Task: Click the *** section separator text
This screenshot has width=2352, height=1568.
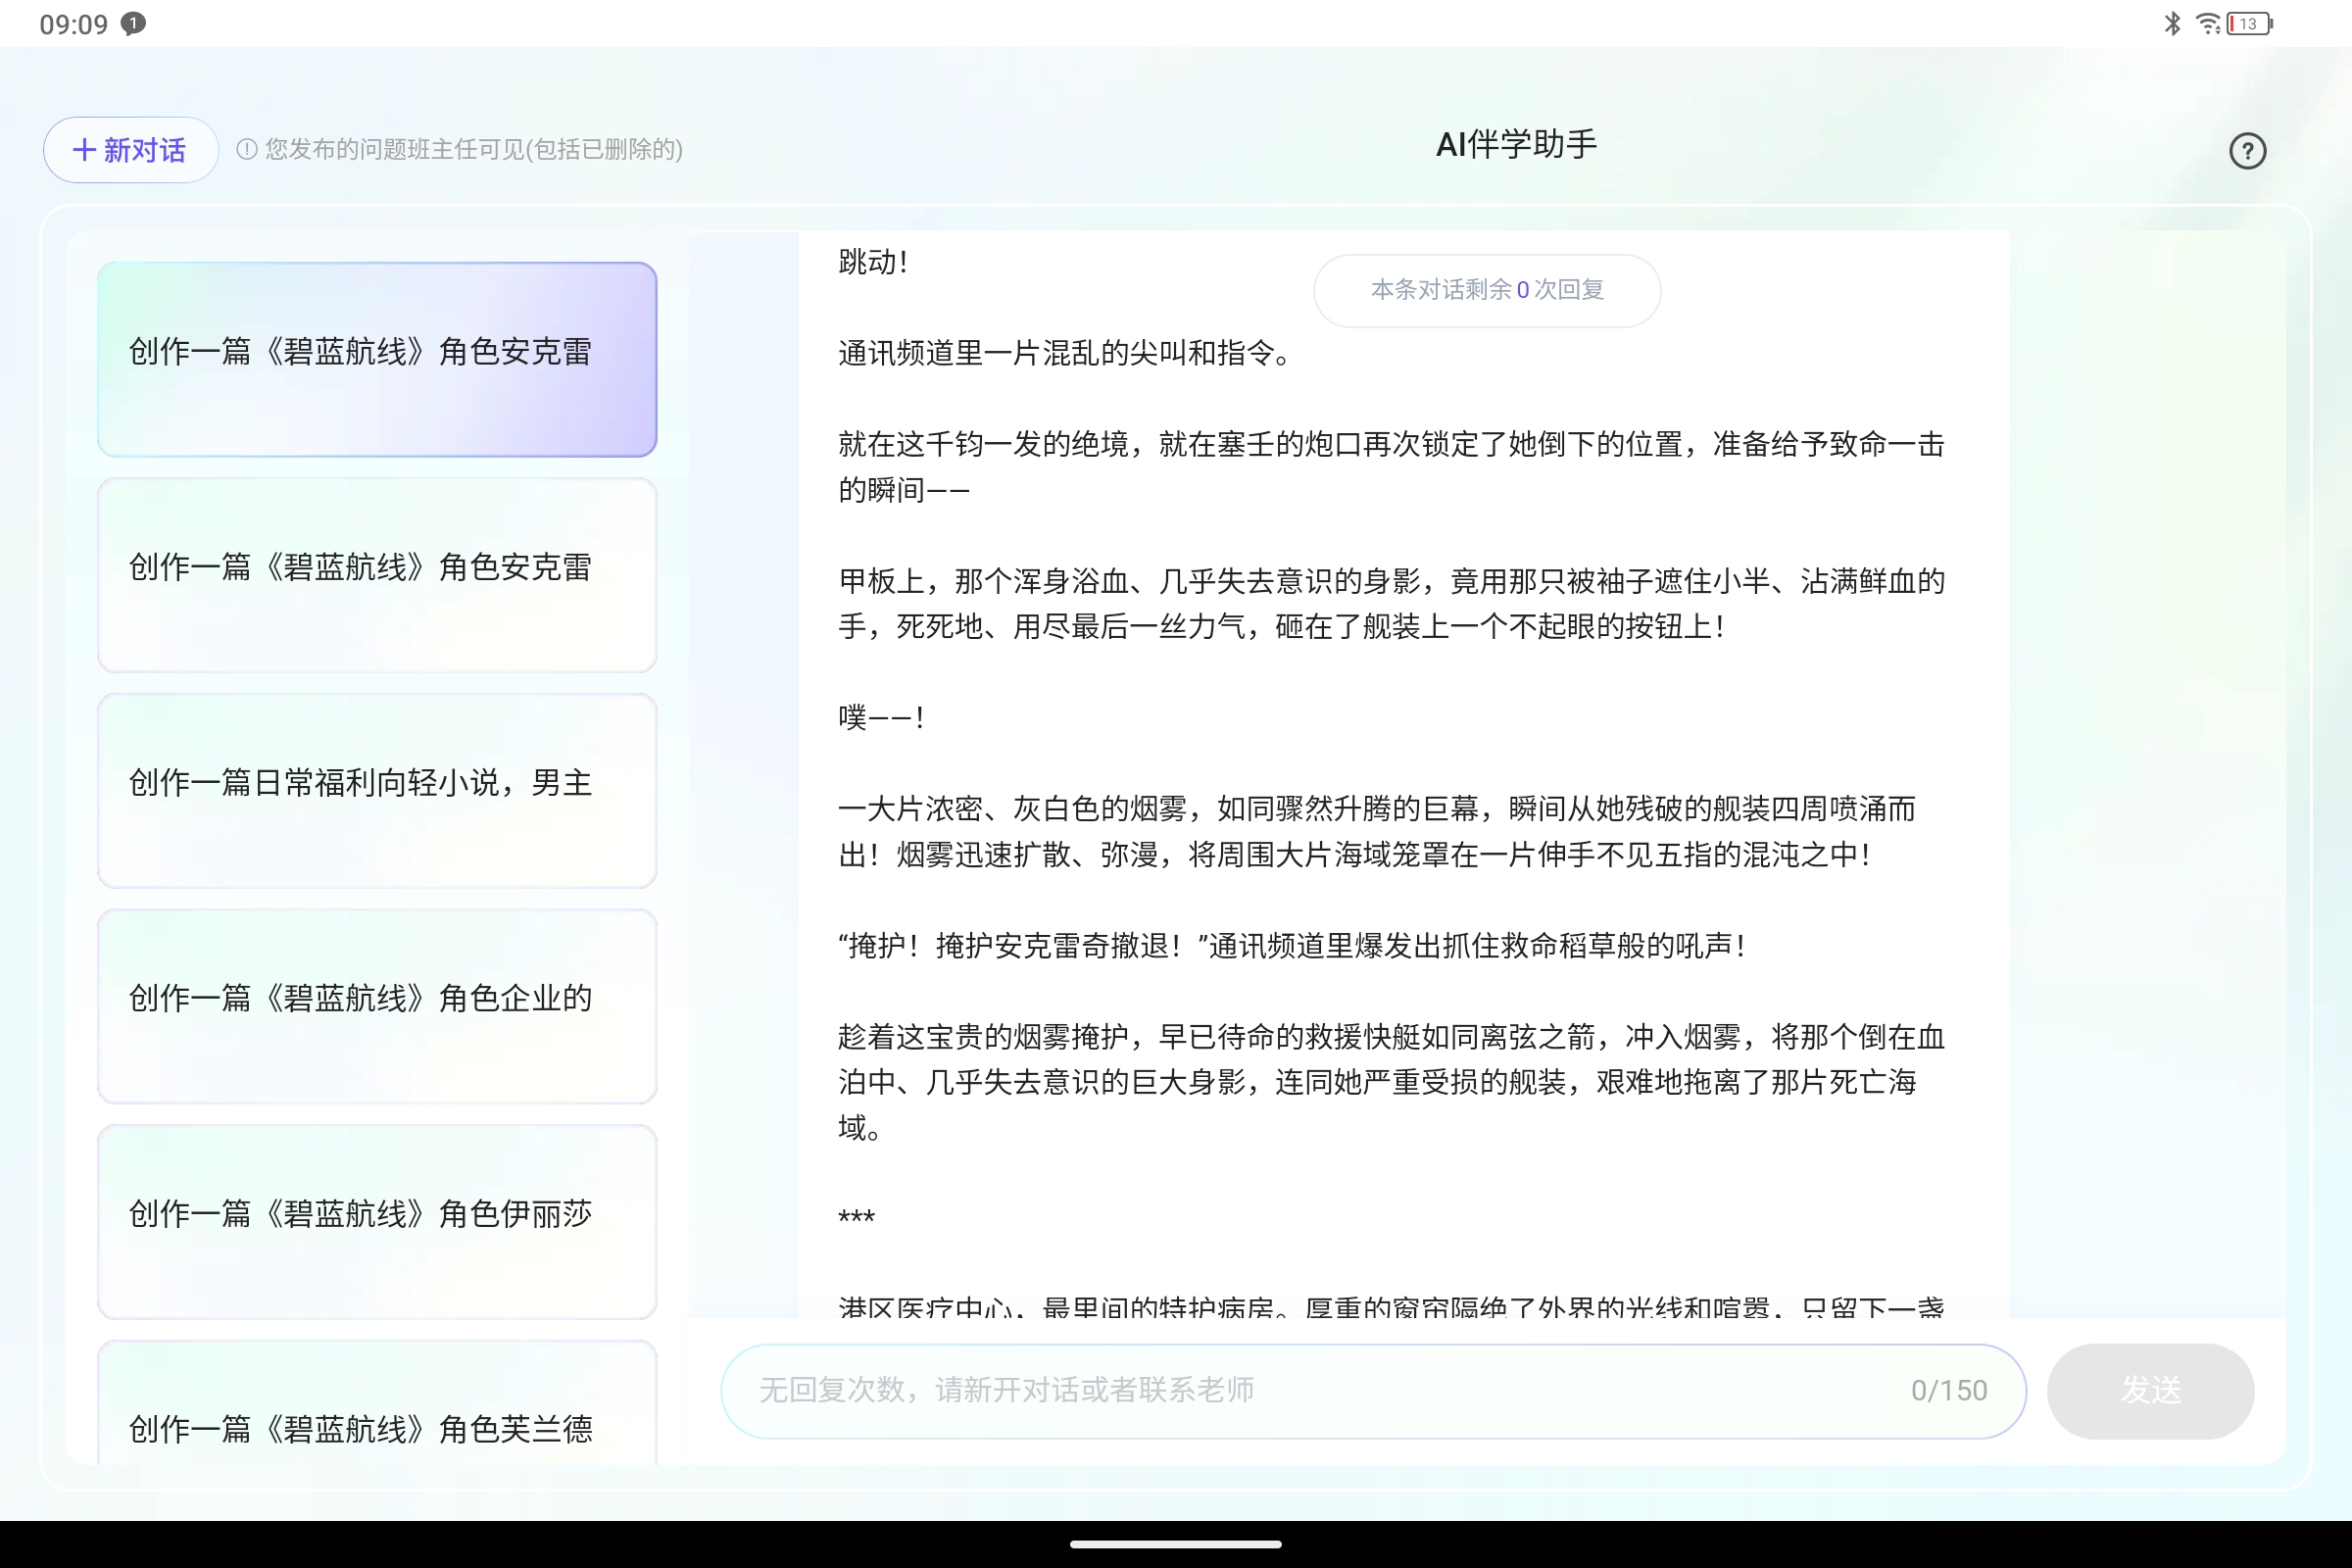Action: [x=856, y=1218]
